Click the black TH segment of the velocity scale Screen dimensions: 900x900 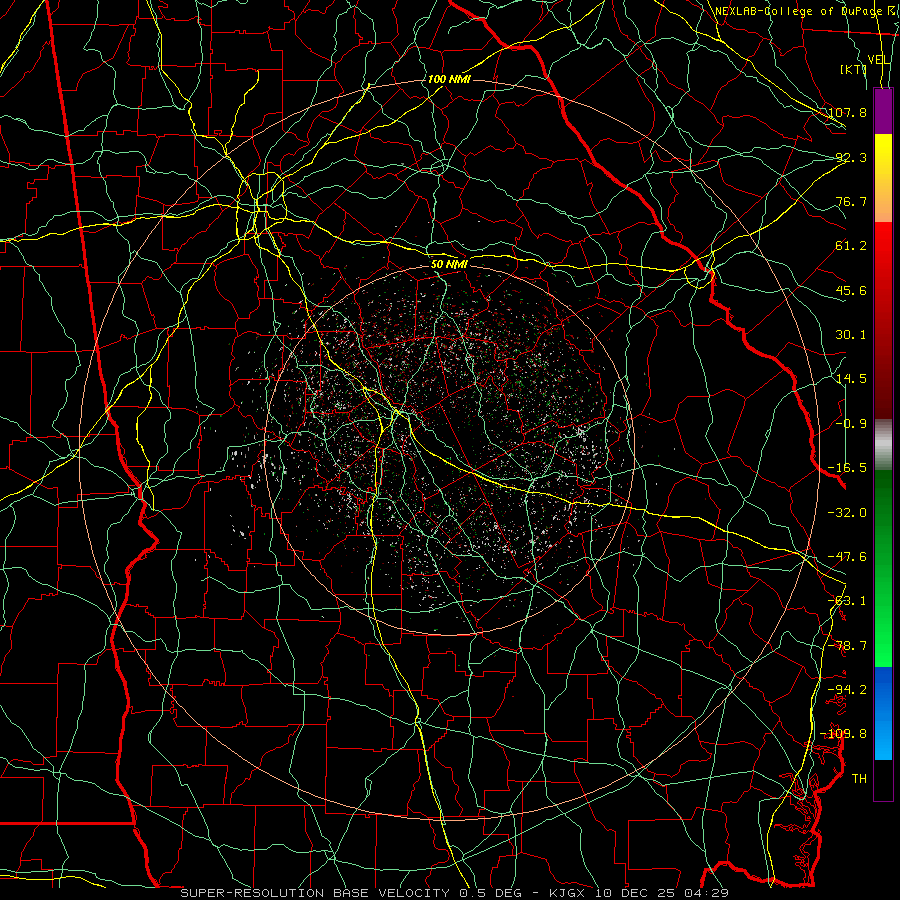coord(883,780)
